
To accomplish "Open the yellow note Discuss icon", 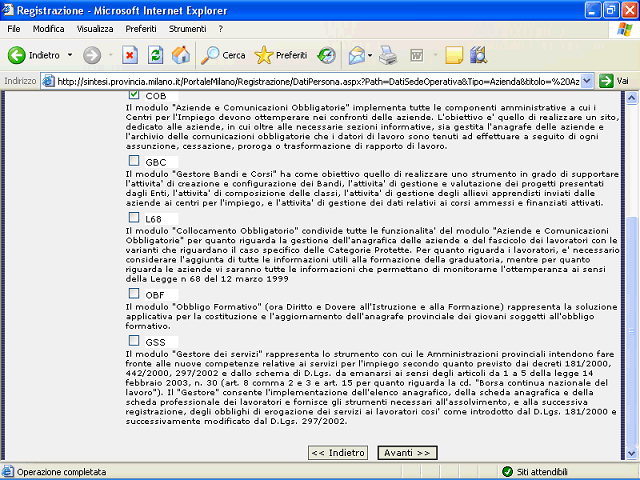I will click(454, 55).
